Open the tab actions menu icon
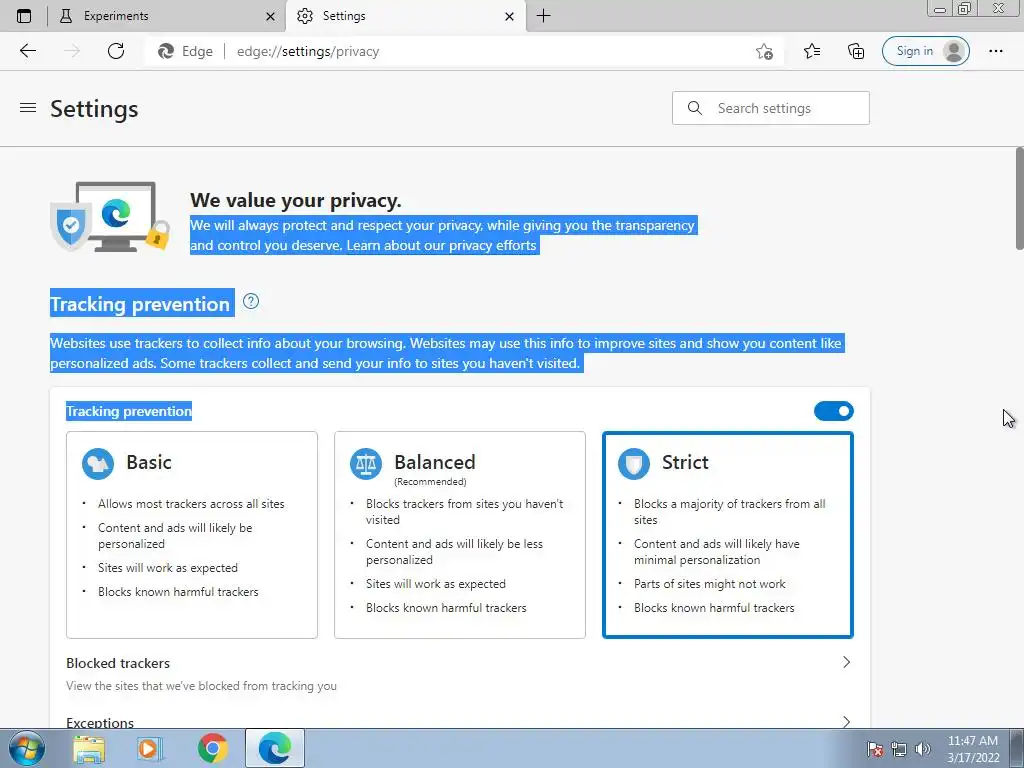 (24, 16)
